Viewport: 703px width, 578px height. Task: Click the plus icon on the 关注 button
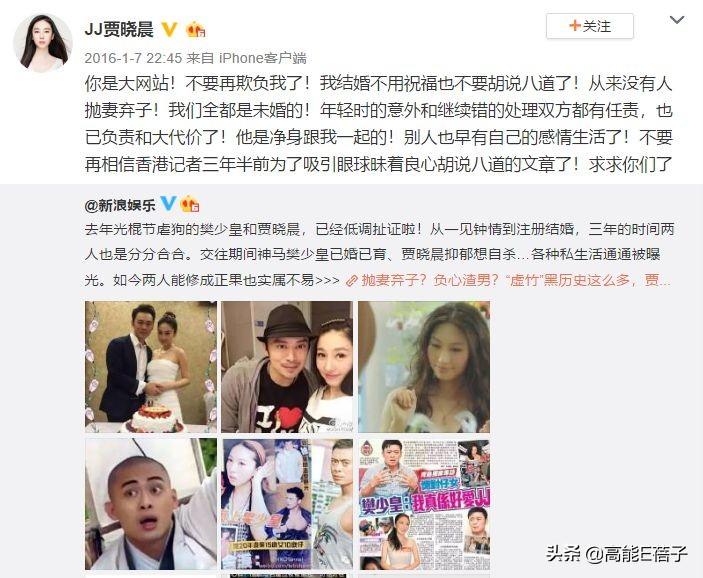[574, 26]
